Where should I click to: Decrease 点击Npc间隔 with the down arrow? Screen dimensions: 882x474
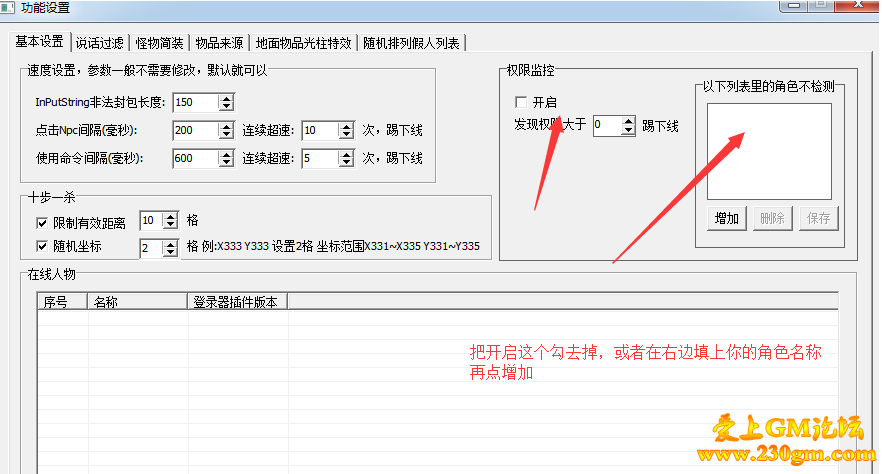(x=226, y=135)
